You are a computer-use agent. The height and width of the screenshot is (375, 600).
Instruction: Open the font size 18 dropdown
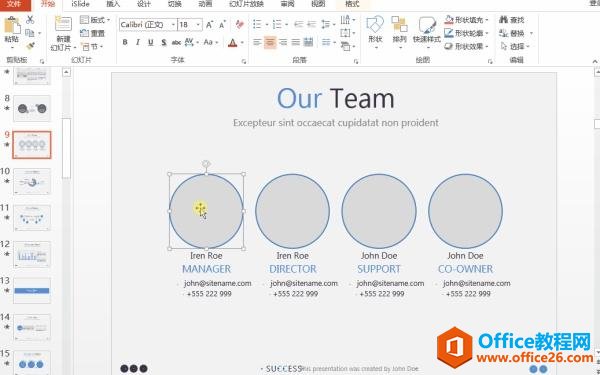pos(198,25)
